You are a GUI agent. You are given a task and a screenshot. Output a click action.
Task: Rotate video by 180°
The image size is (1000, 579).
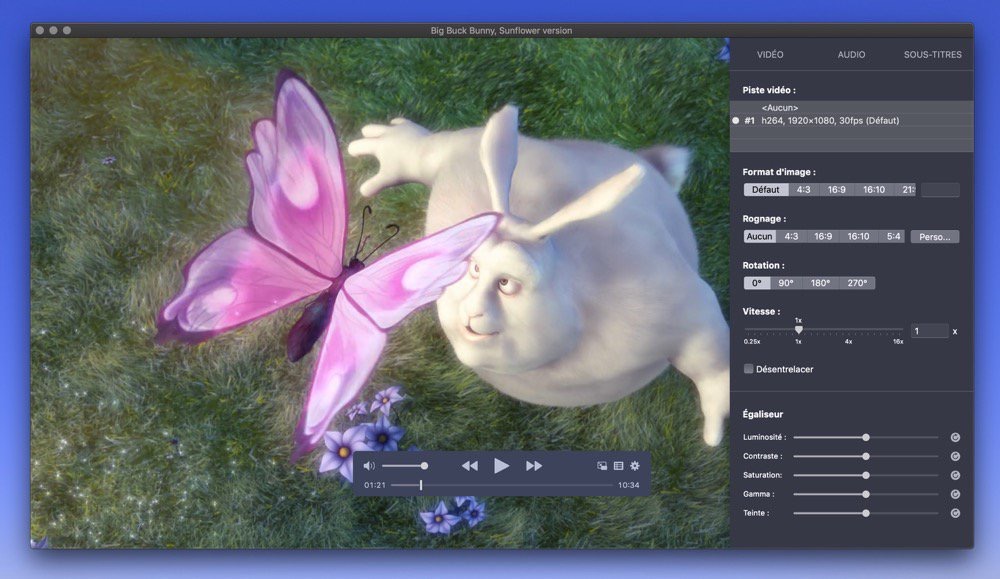point(821,283)
